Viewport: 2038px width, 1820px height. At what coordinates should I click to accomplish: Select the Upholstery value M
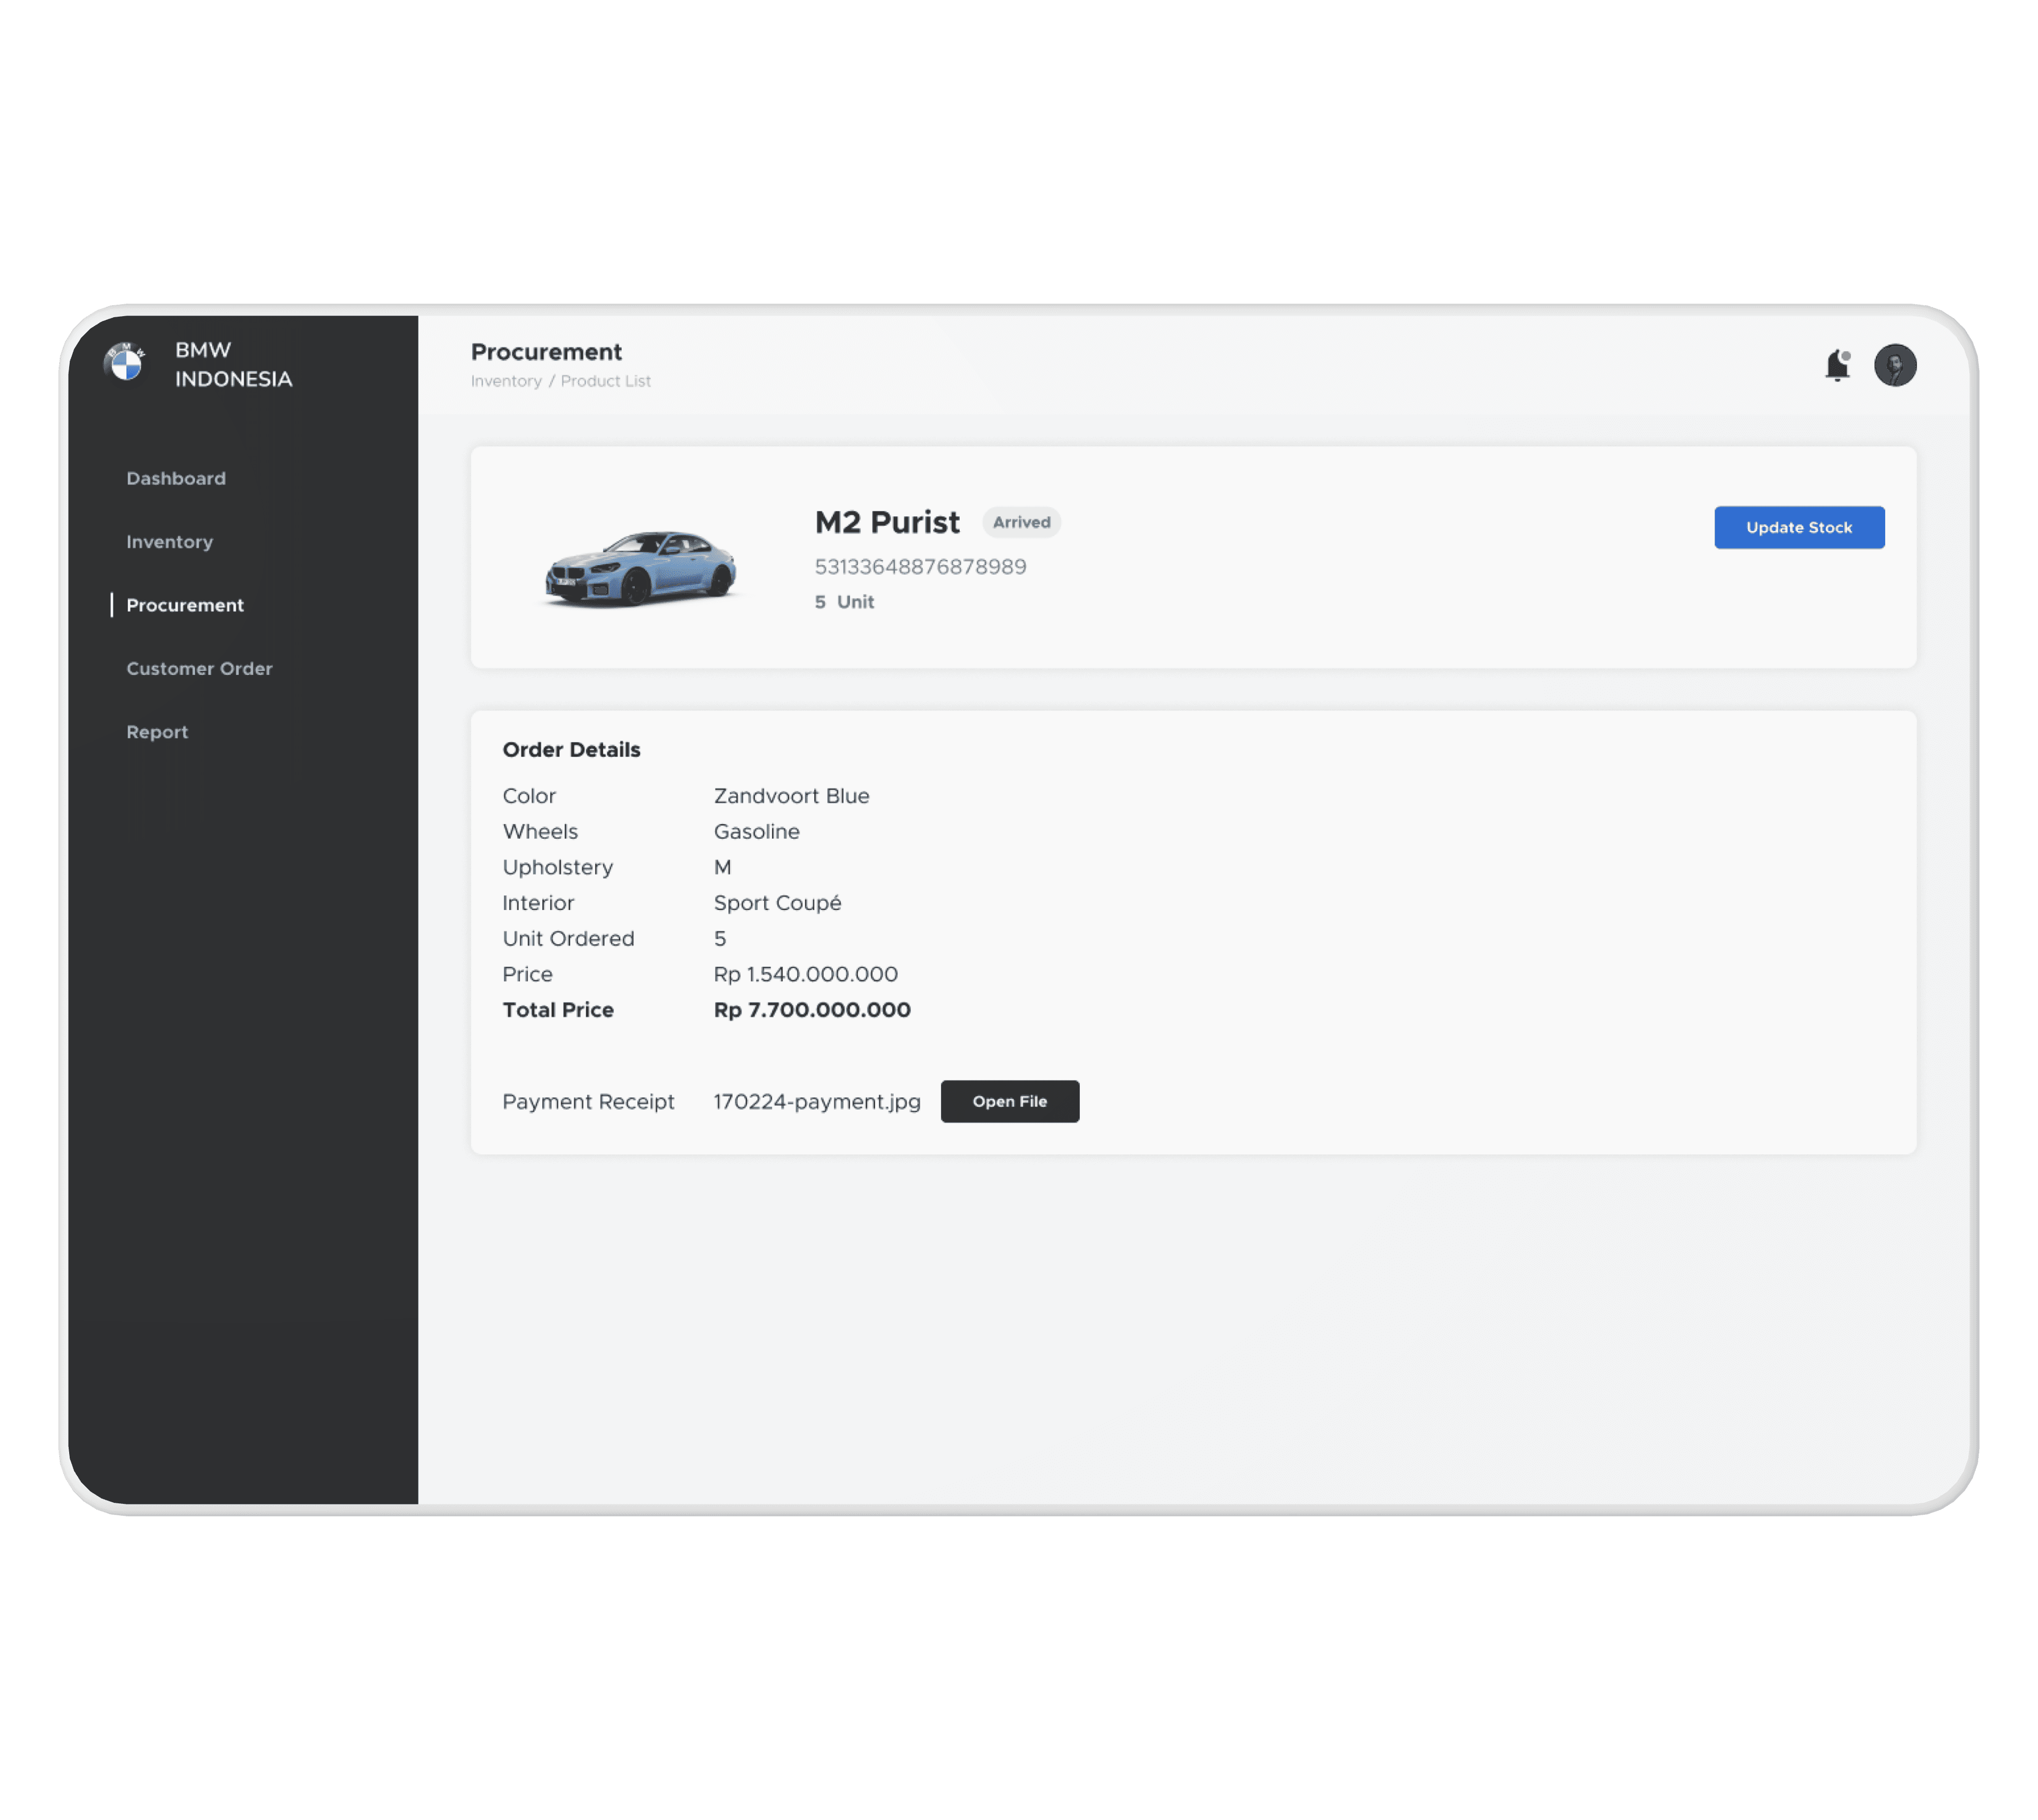723,867
